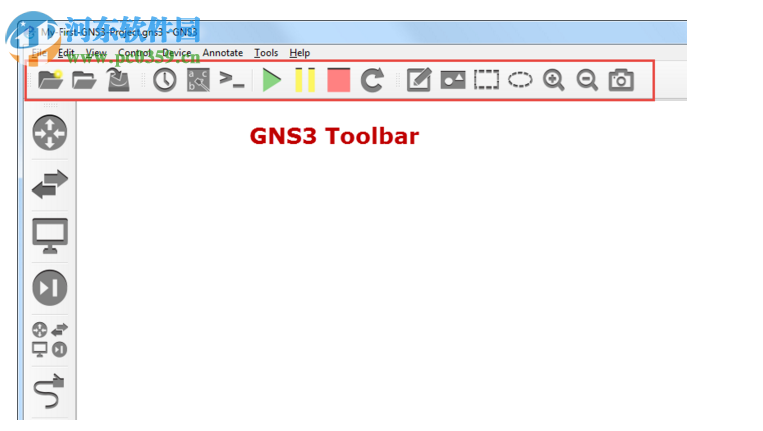763x431 pixels.
Task: Reload all devices arrow icon
Action: tap(372, 80)
